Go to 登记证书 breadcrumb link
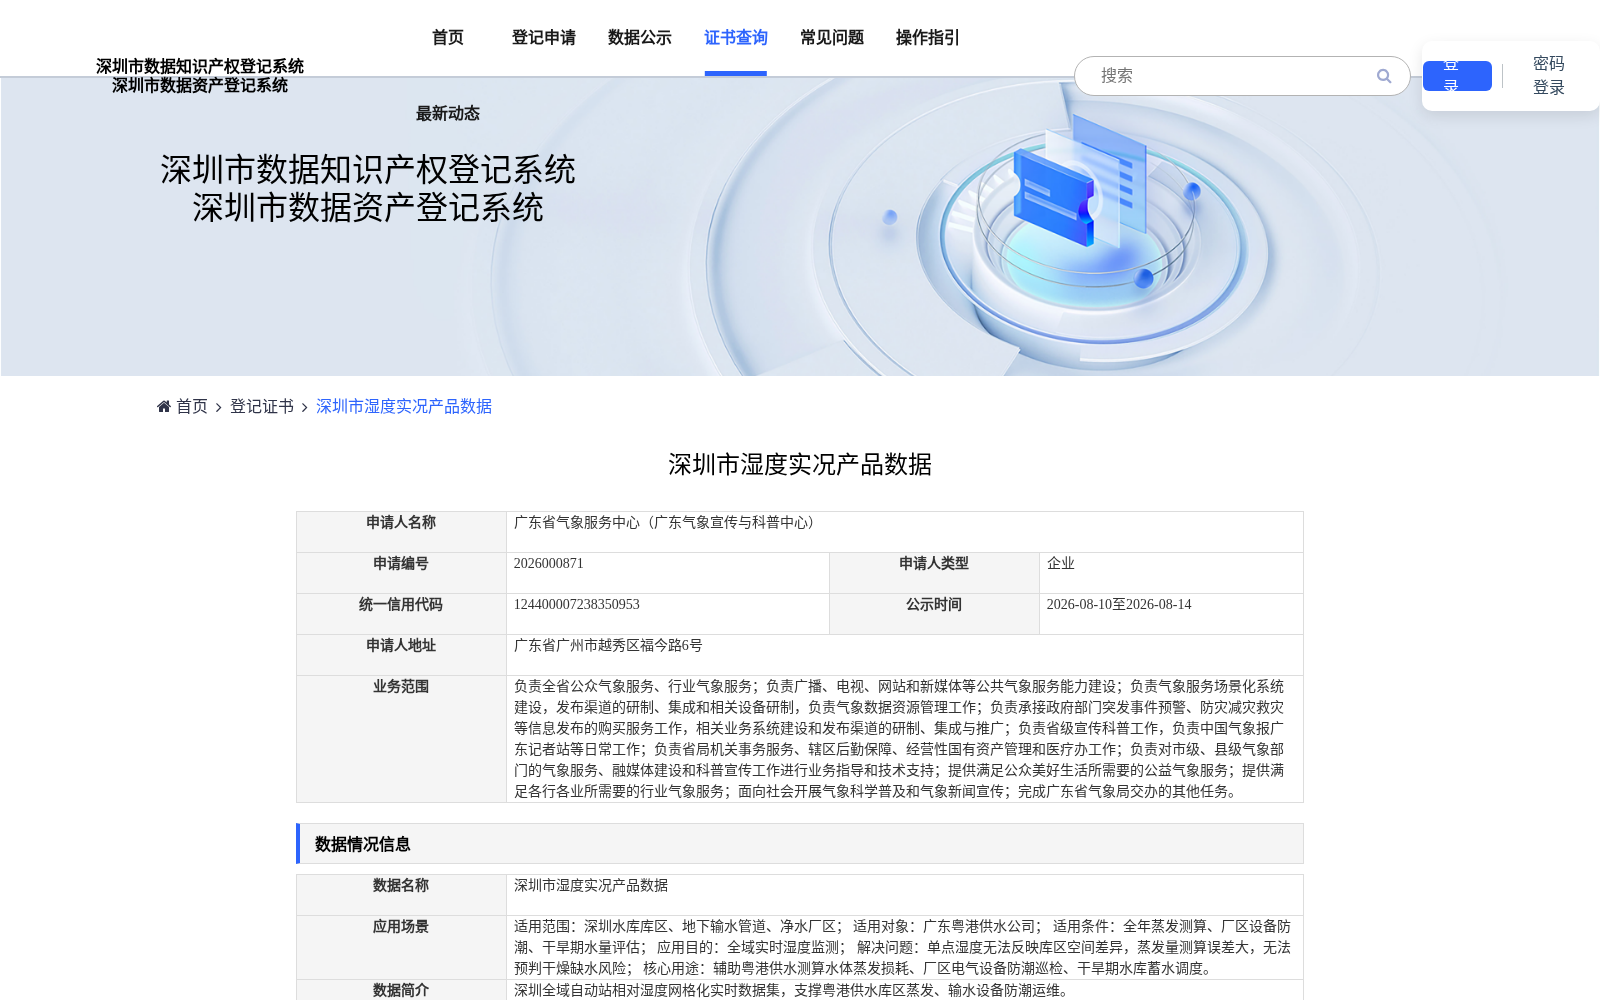Screen dimensions: 1600x1000 [x=262, y=407]
